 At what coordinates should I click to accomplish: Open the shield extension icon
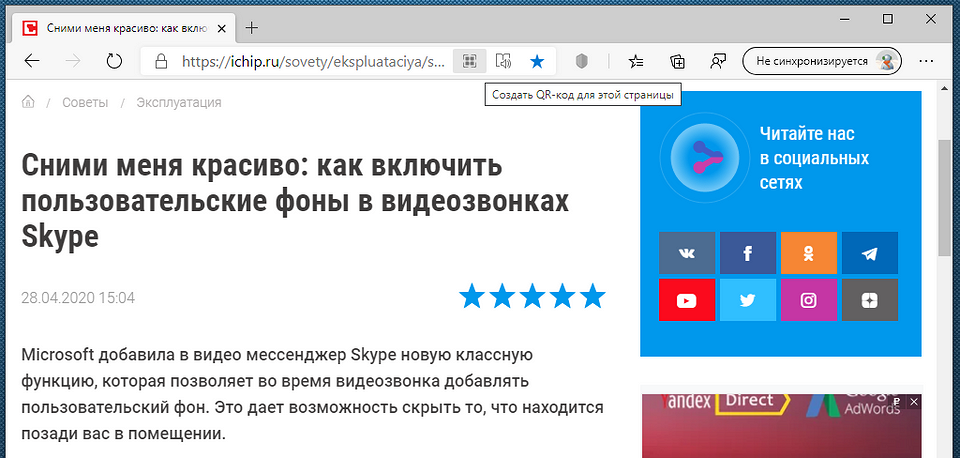click(582, 61)
